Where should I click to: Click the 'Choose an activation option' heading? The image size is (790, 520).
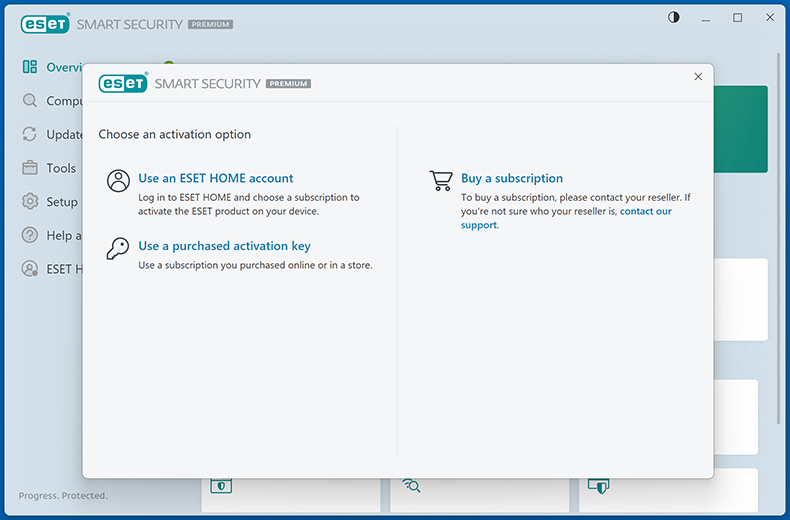click(174, 135)
